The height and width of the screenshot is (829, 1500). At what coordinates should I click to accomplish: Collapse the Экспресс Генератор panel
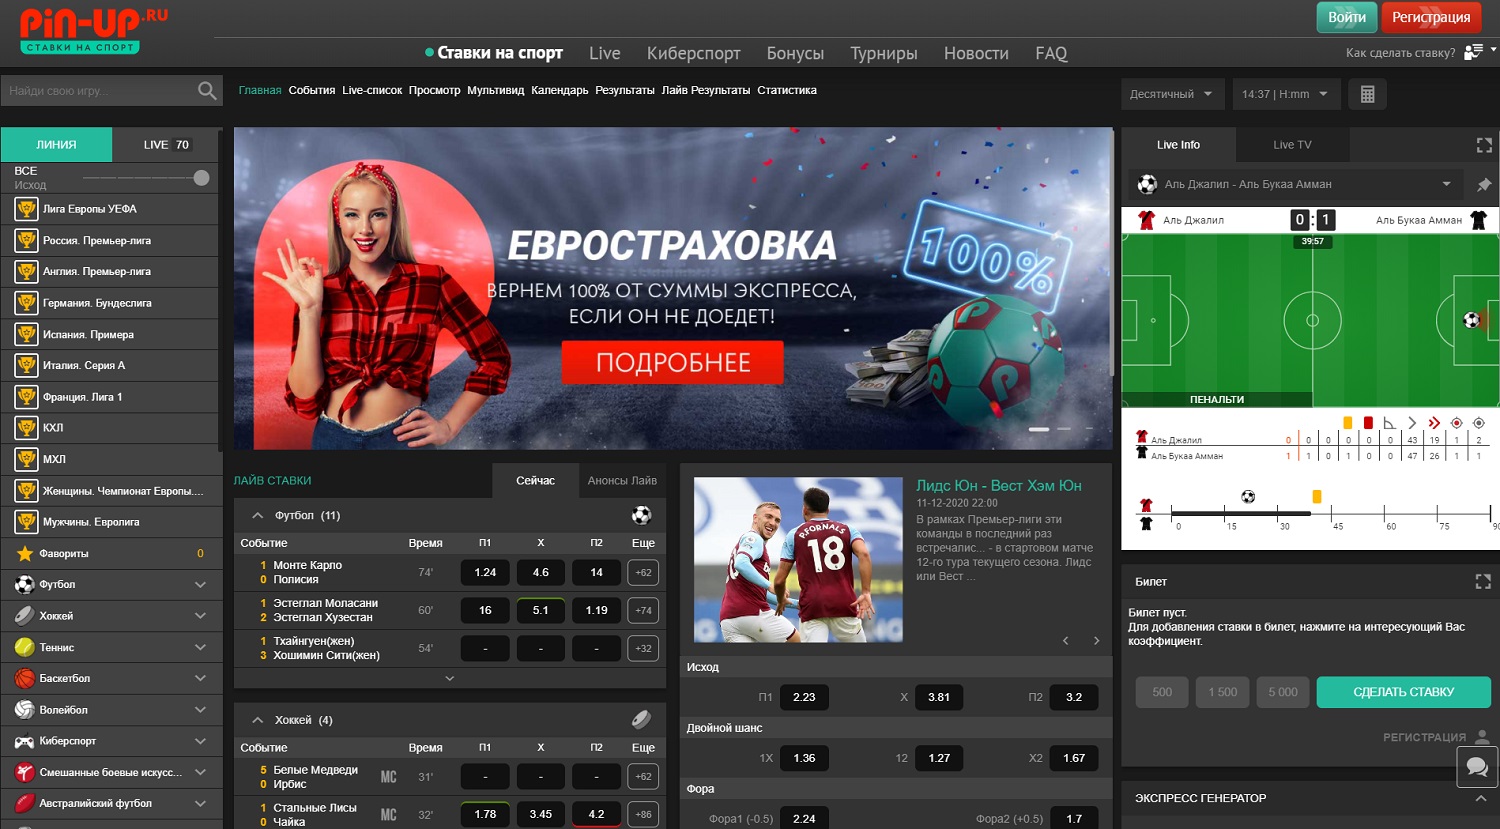click(x=1480, y=798)
